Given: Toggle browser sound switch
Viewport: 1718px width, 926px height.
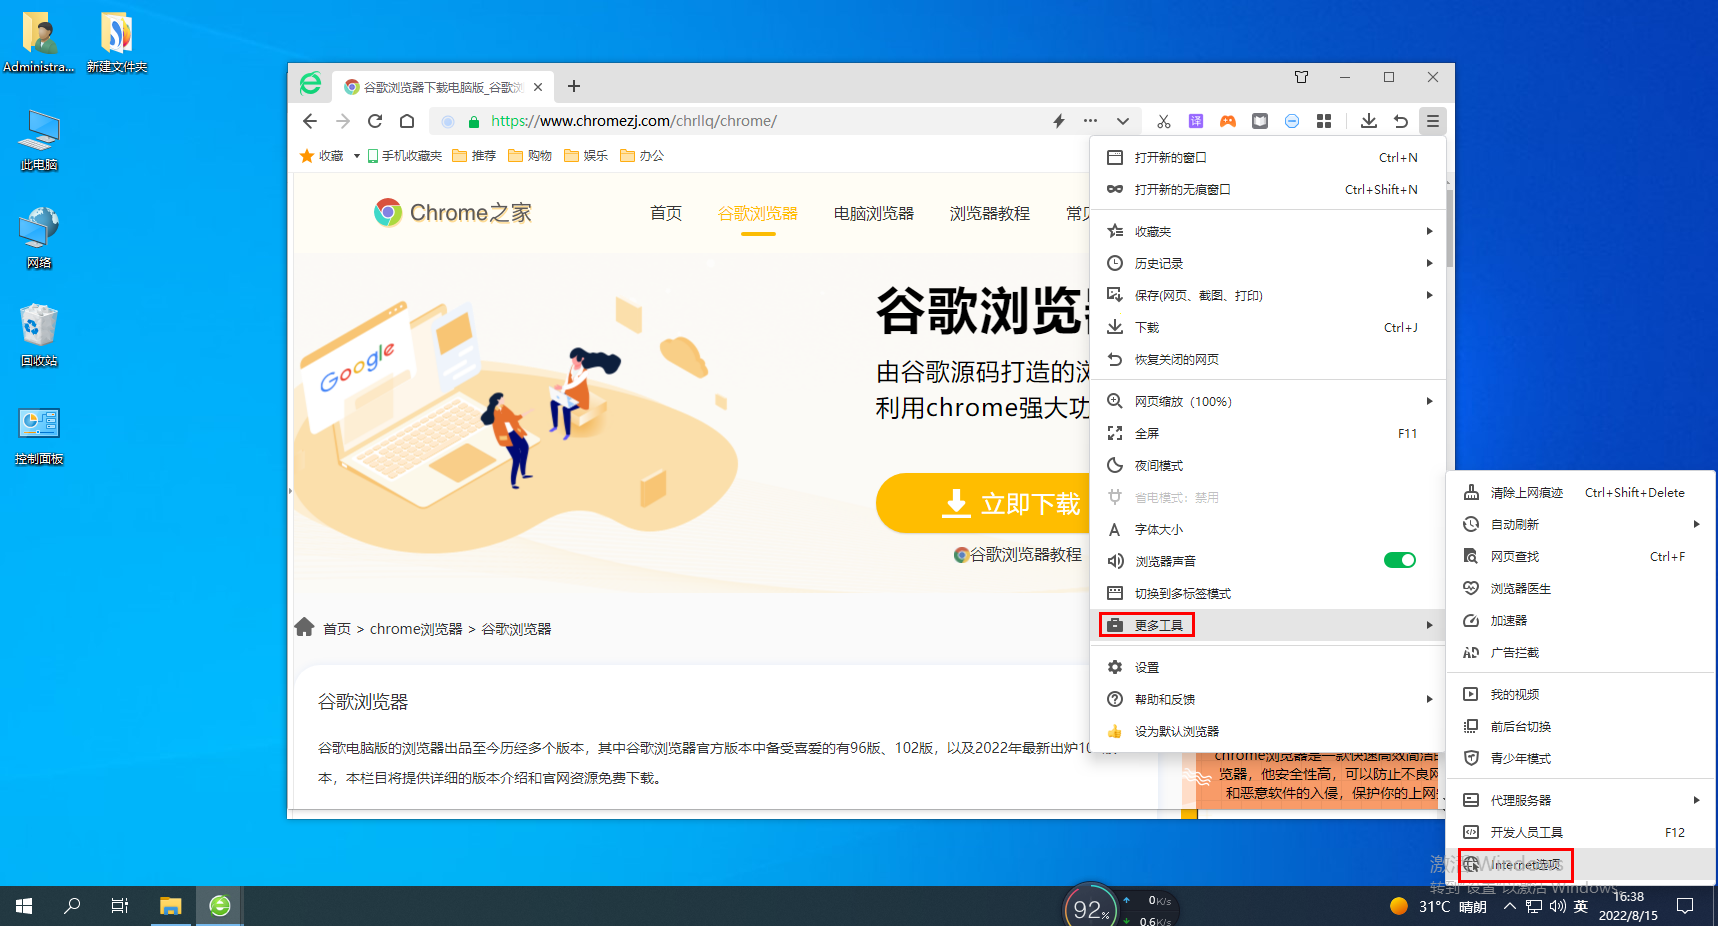Looking at the screenshot, I should point(1400,560).
